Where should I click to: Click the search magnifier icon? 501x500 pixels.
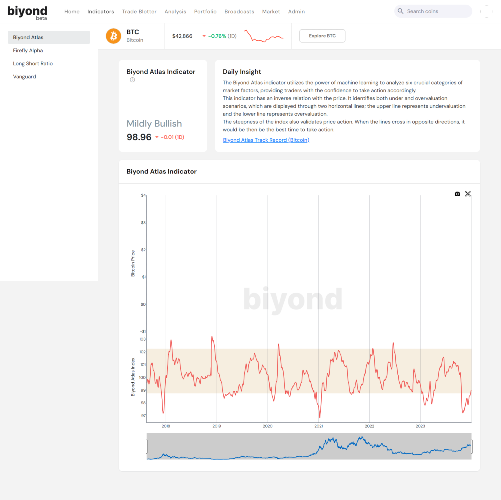pyautogui.click(x=400, y=11)
